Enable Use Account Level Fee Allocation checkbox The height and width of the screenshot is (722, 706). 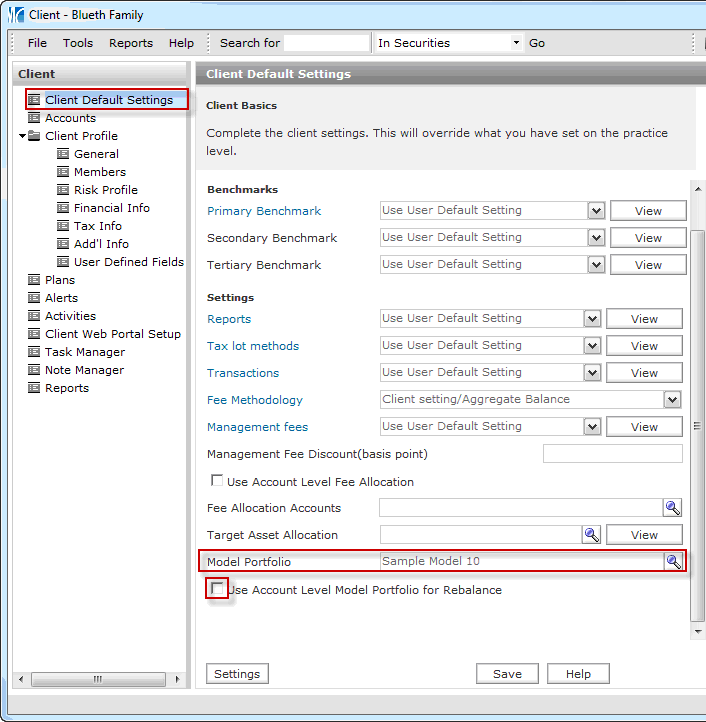[217, 481]
